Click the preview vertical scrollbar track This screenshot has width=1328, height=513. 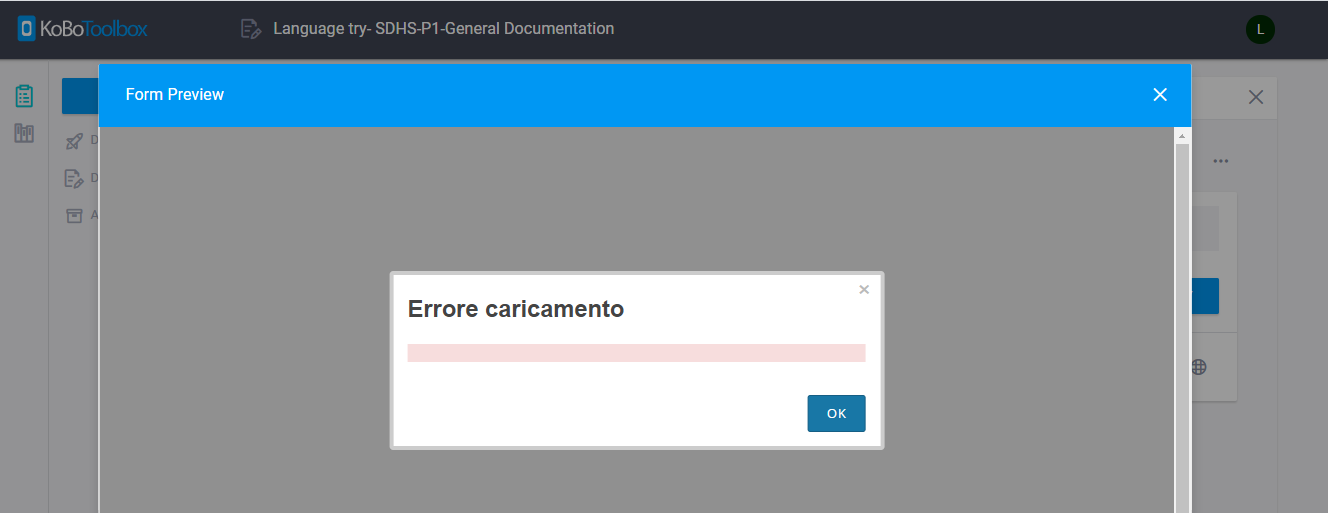(x=1182, y=330)
